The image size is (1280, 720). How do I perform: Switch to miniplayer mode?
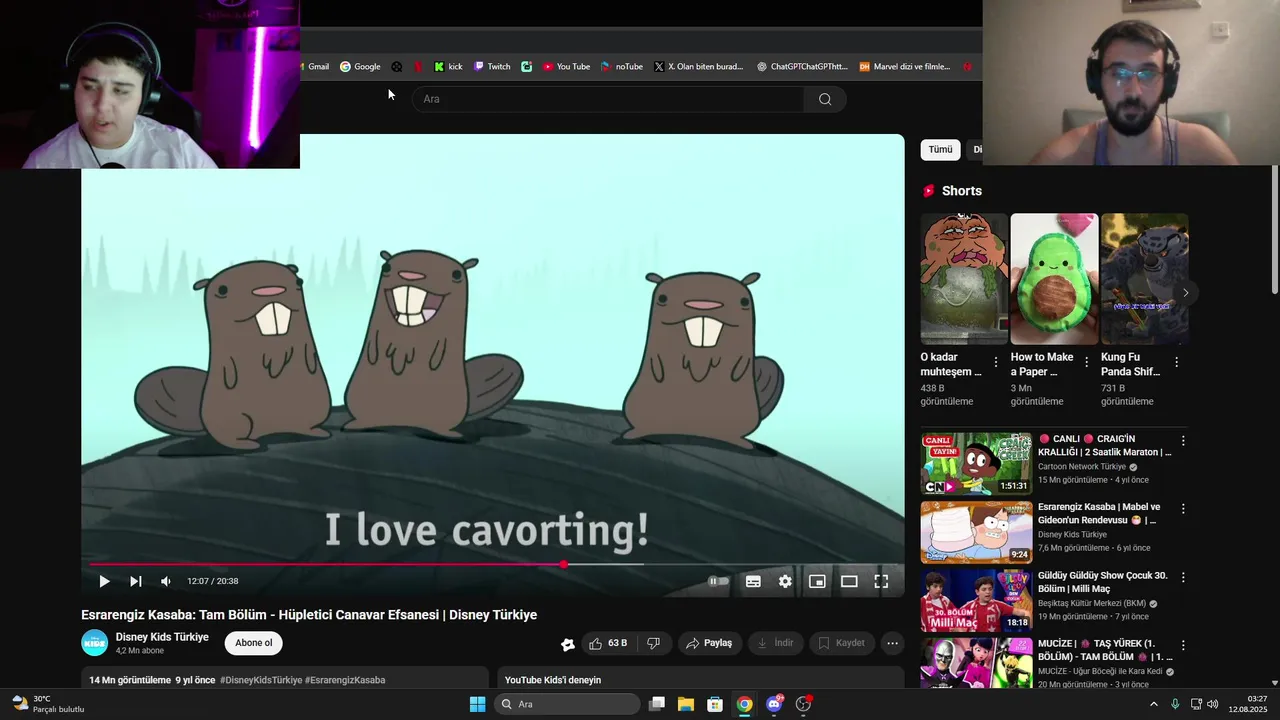pos(817,581)
